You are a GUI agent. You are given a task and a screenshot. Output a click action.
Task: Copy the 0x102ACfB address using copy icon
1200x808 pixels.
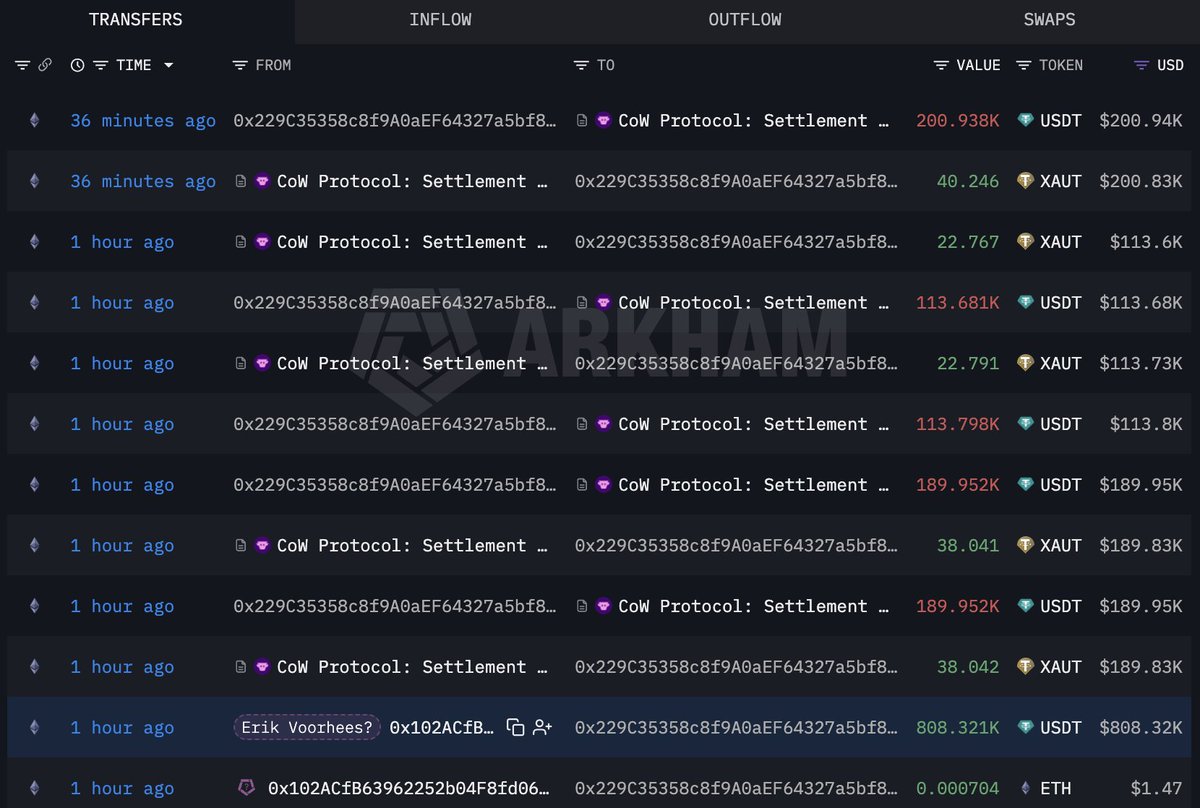coord(514,728)
